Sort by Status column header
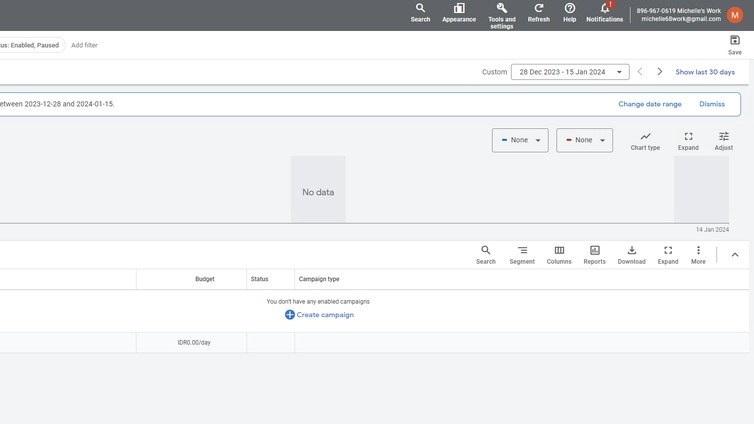The image size is (754, 424). 259,279
